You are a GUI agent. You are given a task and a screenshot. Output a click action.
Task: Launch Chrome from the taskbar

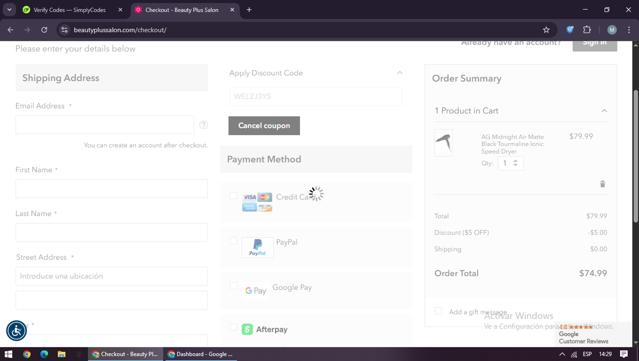[26, 354]
